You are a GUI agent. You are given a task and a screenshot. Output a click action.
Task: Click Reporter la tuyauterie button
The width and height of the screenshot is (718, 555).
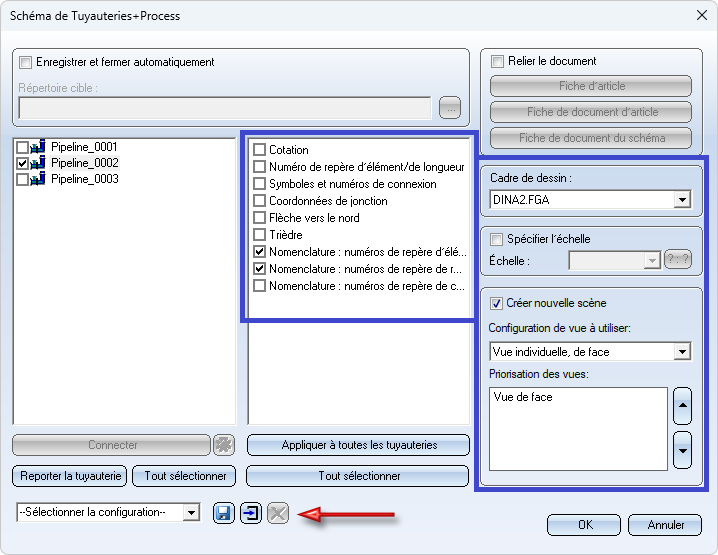[x=70, y=476]
